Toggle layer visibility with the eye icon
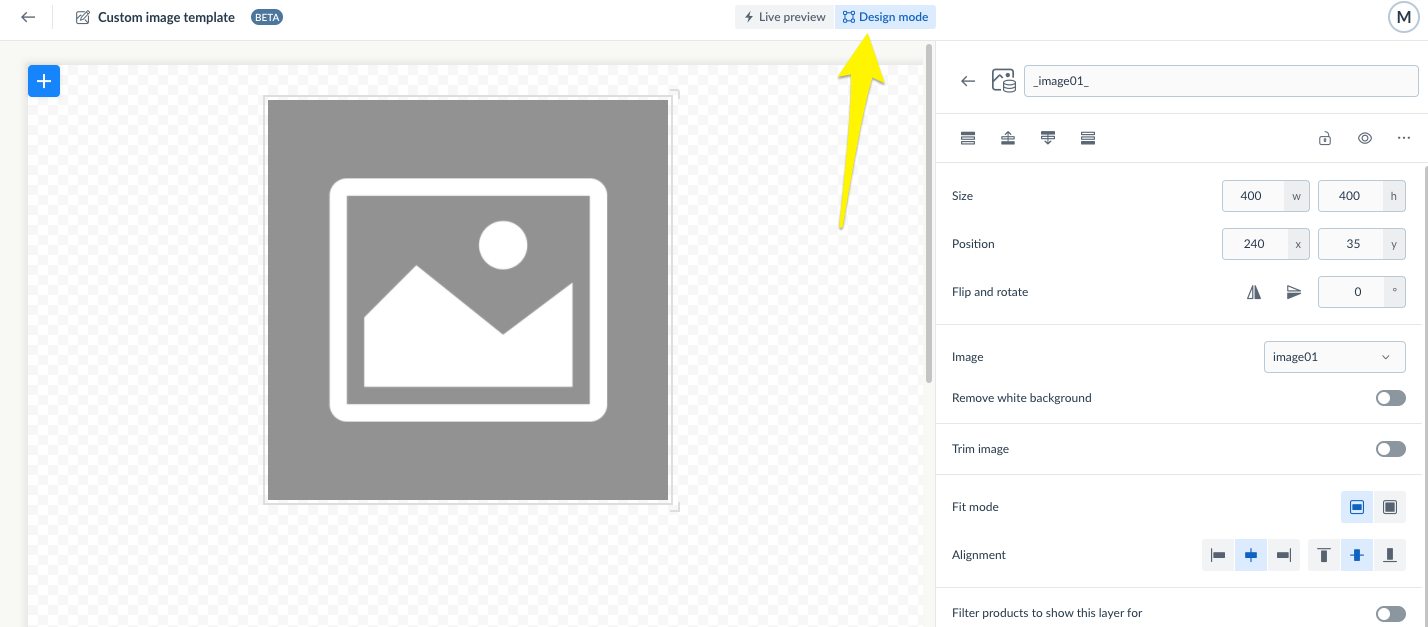The height and width of the screenshot is (627, 1428). pos(1365,138)
